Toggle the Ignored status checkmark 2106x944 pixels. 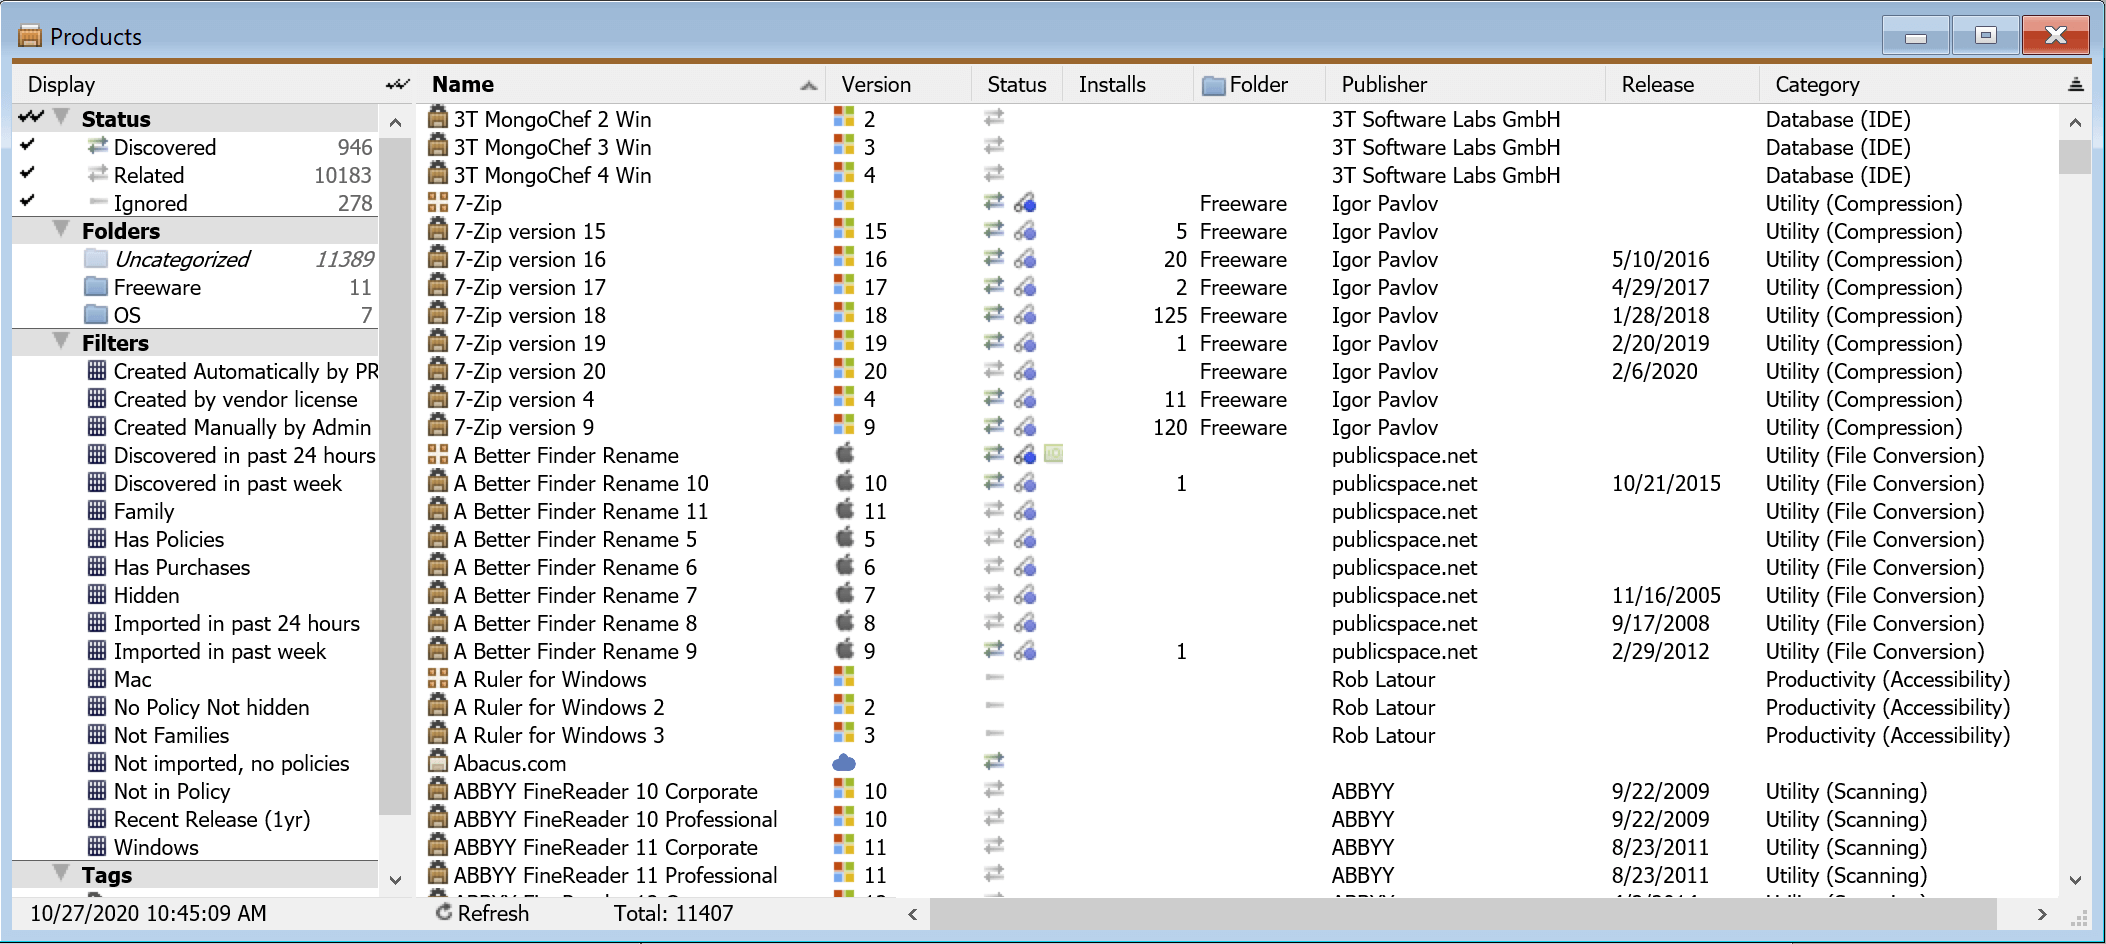tap(28, 202)
